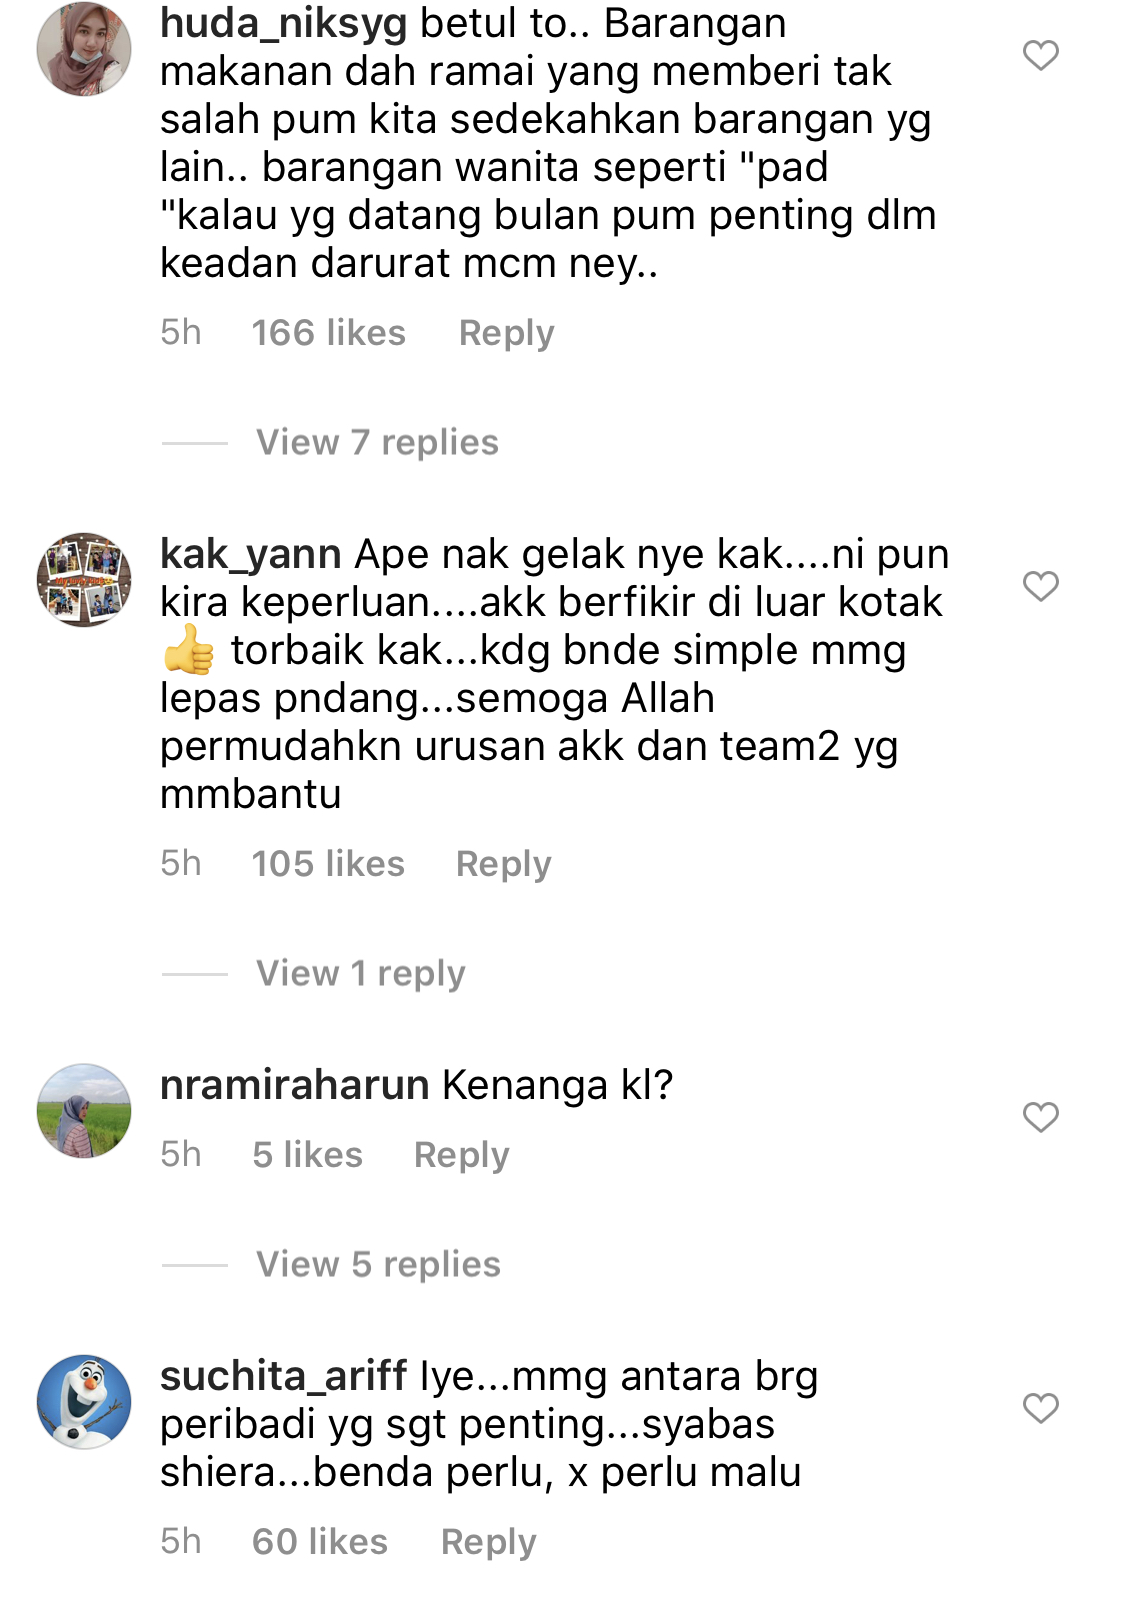
Task: Reply to huda_niksyg's comment
Action: point(506,333)
